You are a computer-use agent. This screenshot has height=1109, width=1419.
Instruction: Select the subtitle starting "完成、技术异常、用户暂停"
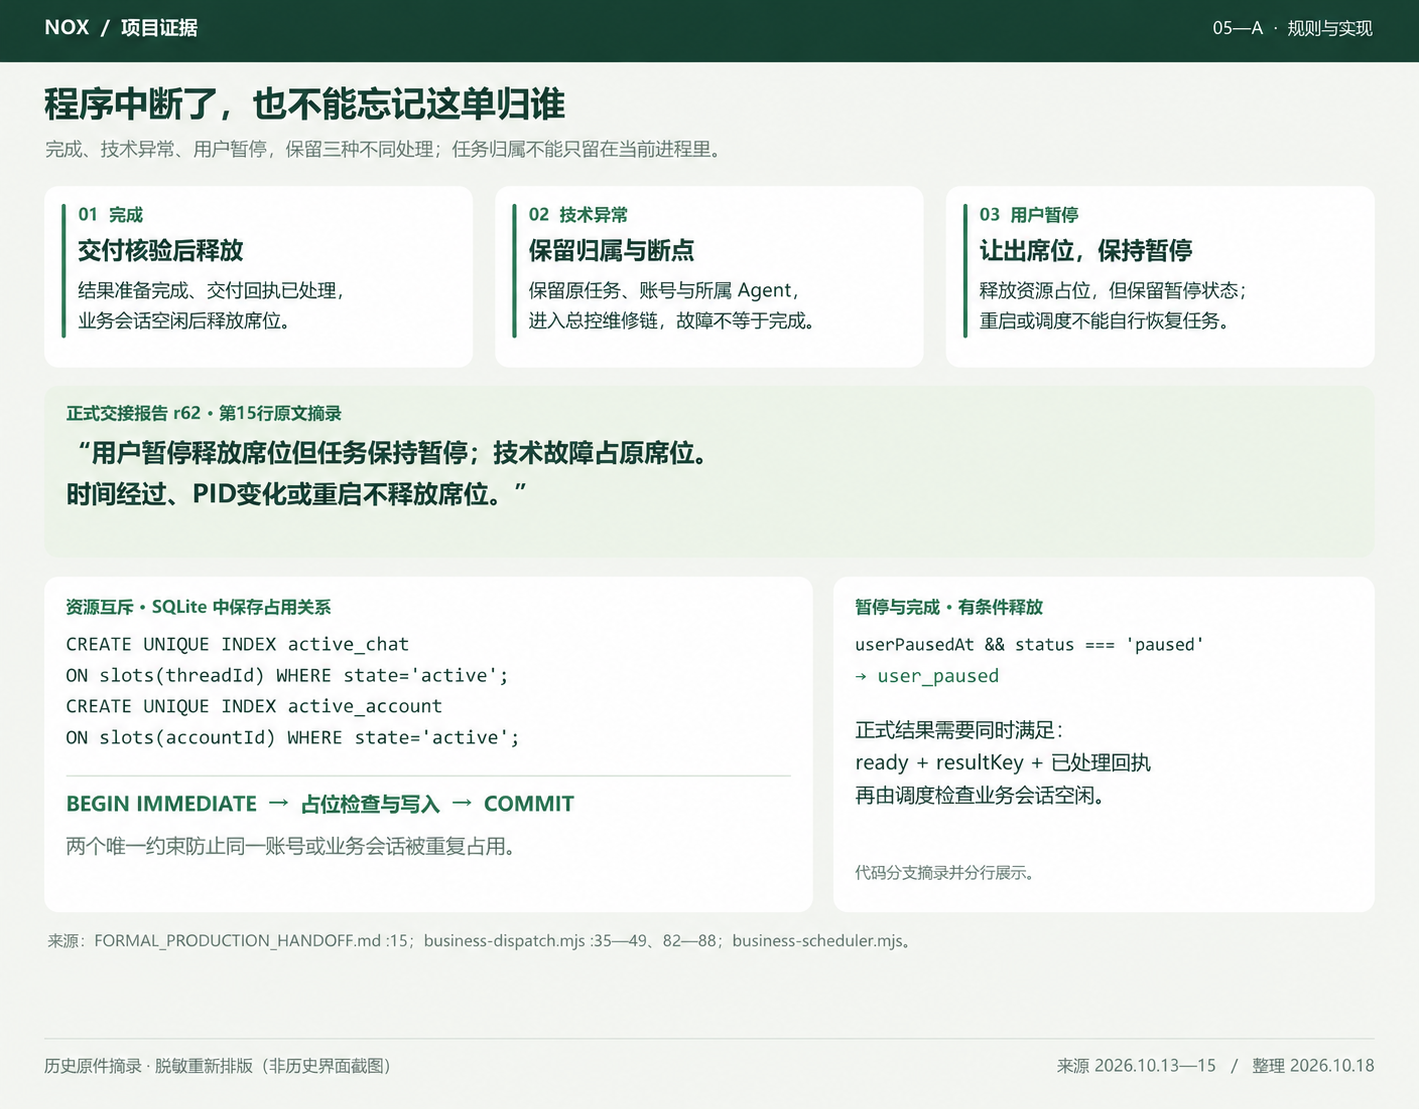384,149
